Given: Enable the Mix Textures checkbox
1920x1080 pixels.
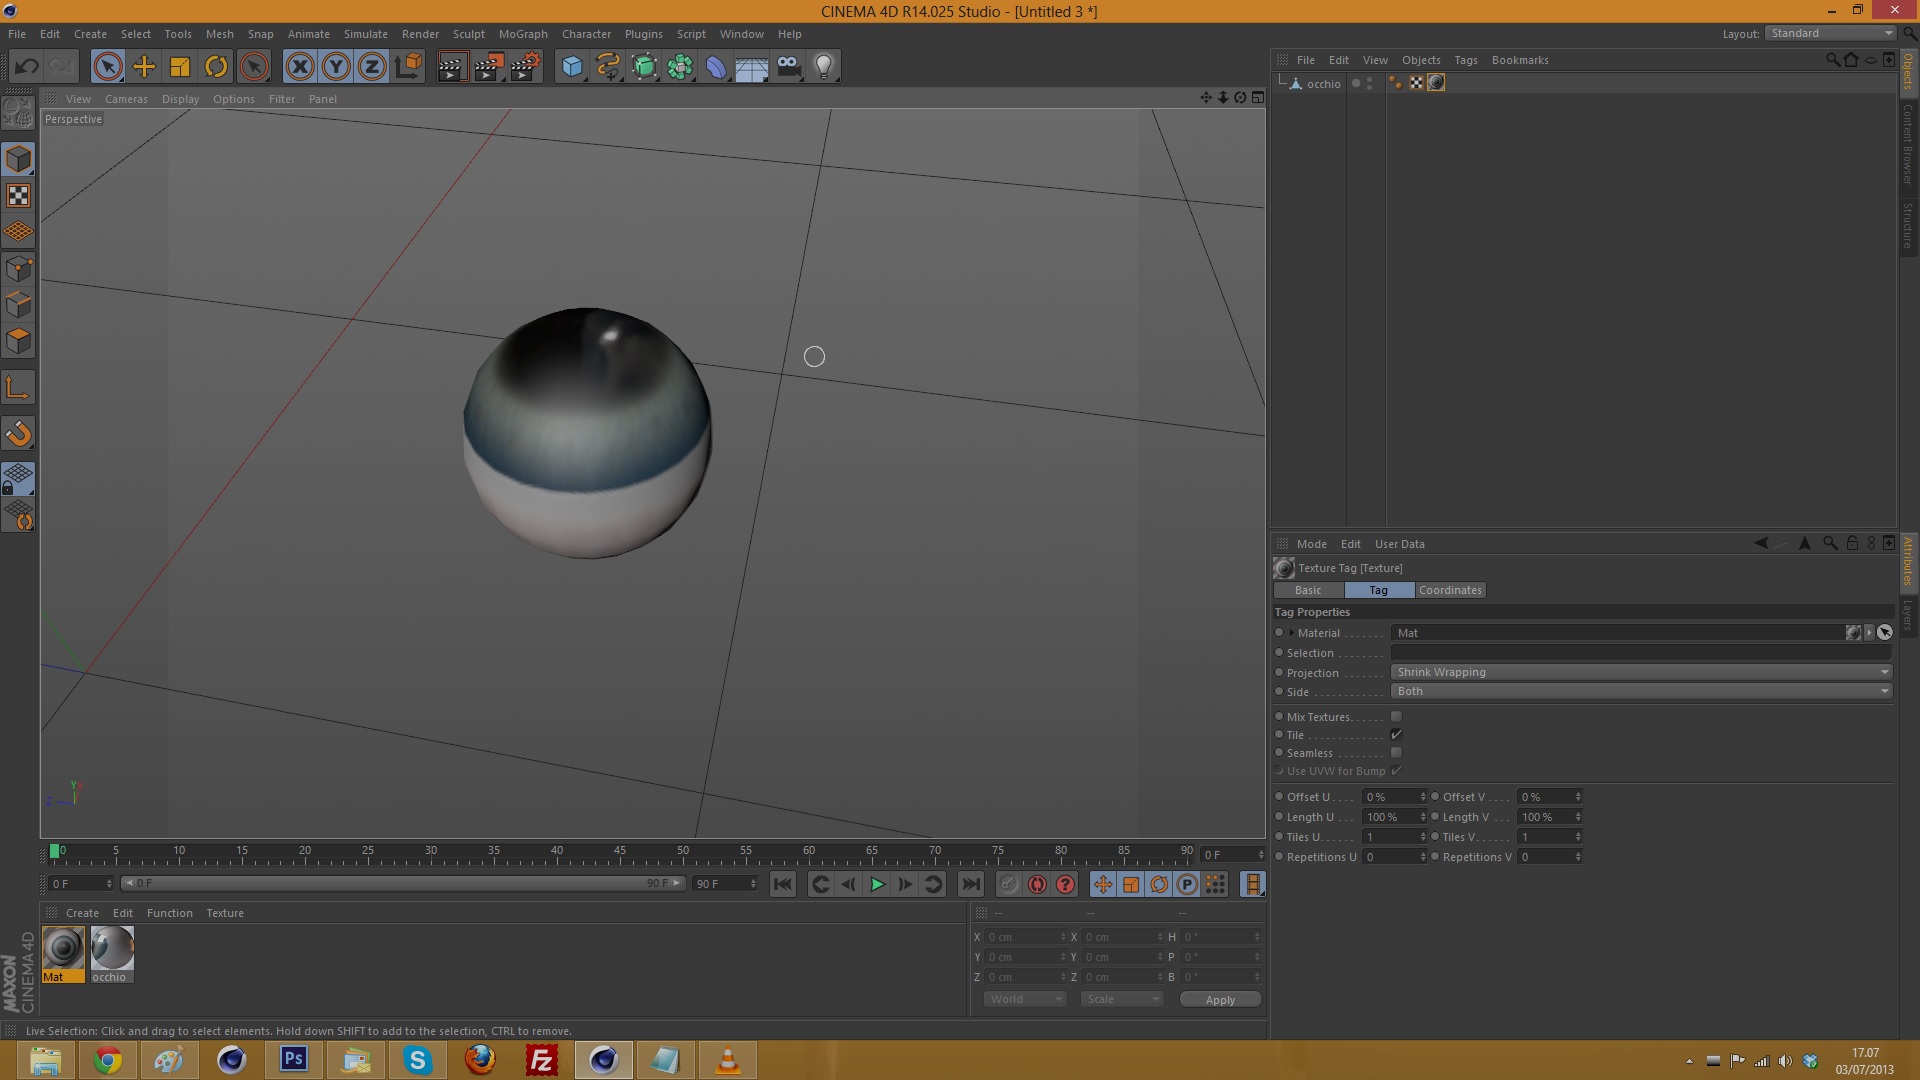Looking at the screenshot, I should tap(1396, 717).
